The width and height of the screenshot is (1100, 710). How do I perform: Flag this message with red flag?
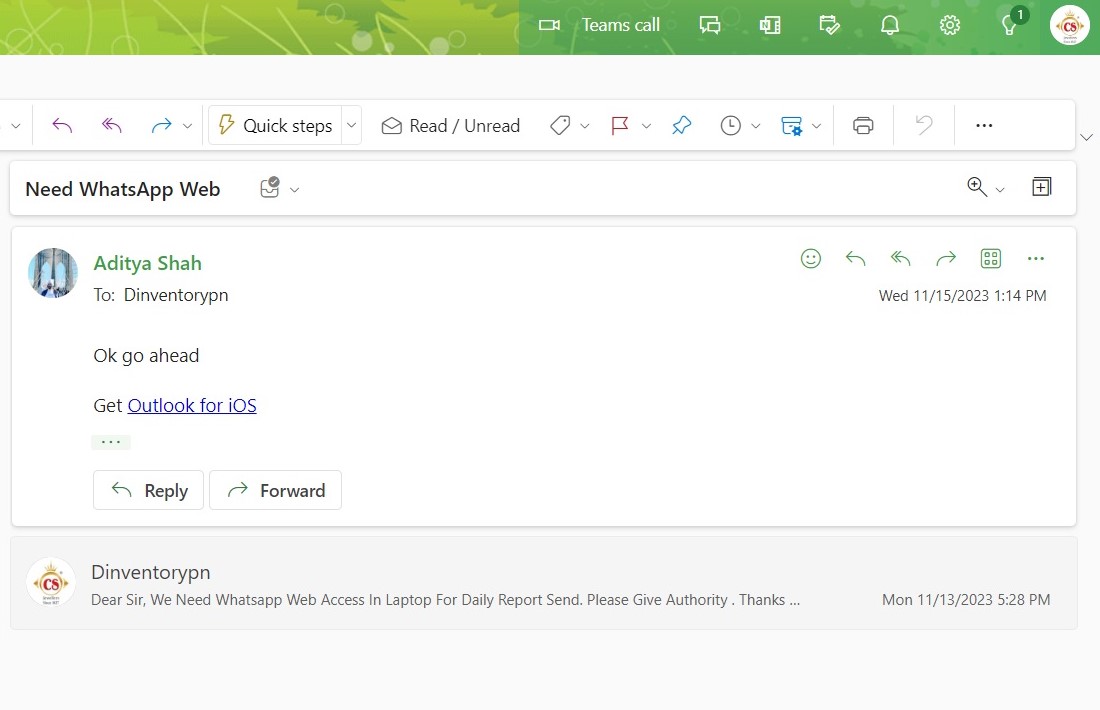pos(620,126)
